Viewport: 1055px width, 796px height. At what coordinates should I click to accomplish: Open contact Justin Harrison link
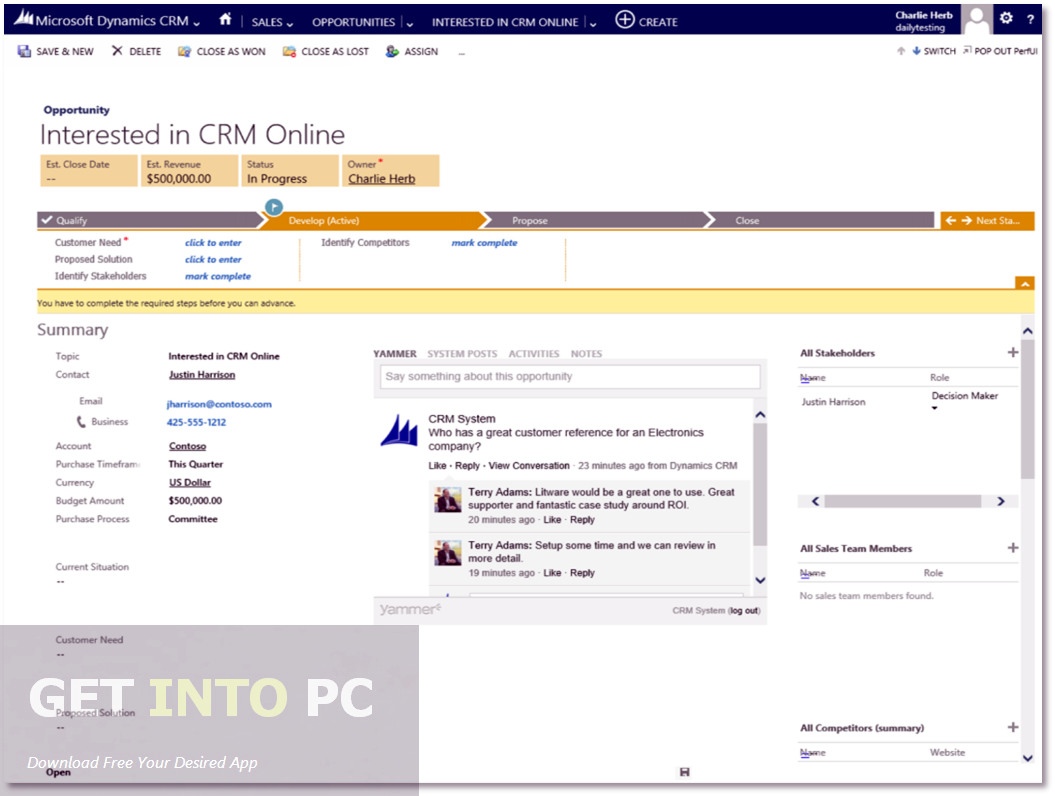202,375
